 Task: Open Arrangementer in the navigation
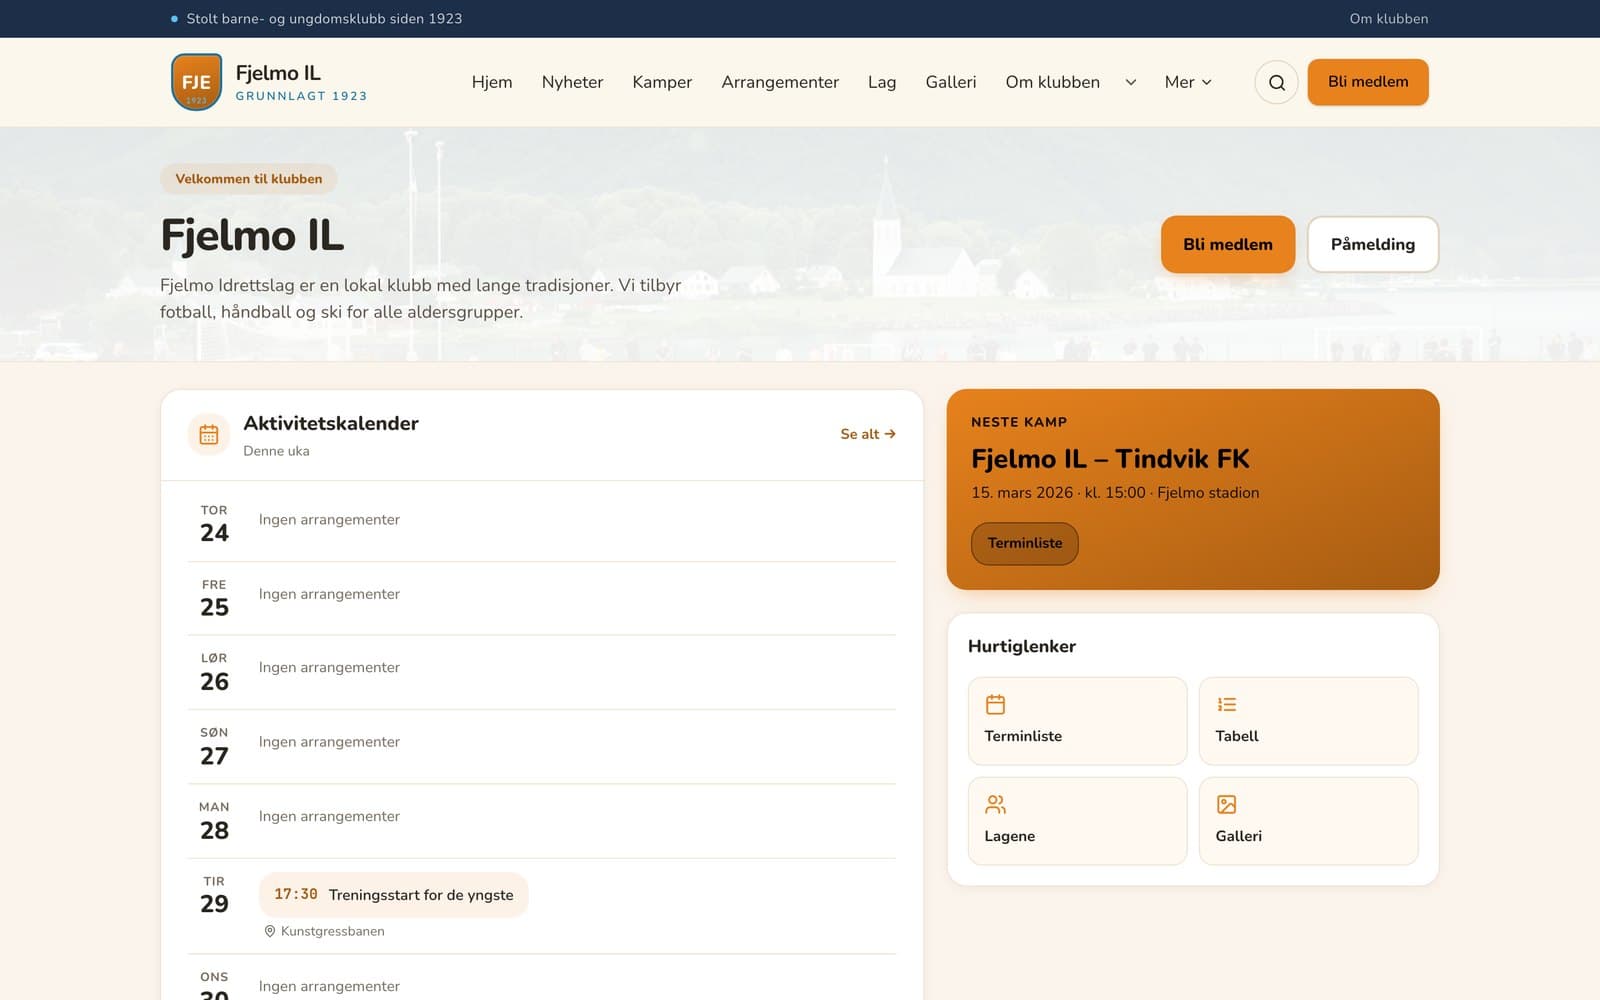click(x=780, y=82)
